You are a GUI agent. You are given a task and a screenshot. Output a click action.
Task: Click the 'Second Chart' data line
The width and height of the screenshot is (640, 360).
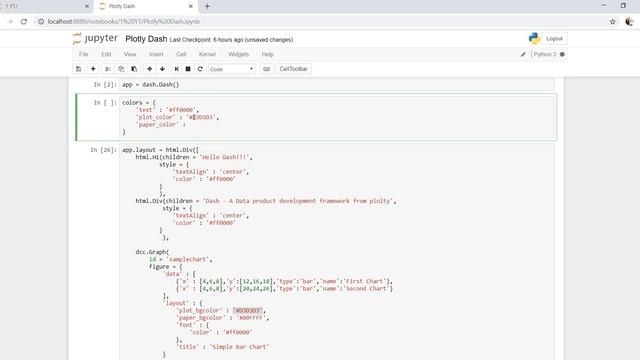click(x=284, y=289)
